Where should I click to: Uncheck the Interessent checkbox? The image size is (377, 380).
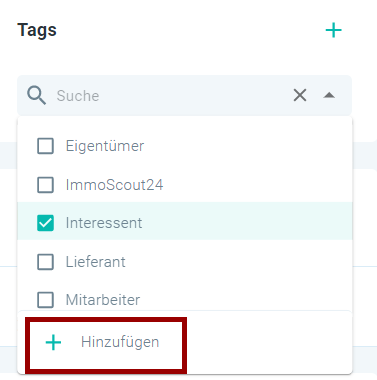(45, 223)
